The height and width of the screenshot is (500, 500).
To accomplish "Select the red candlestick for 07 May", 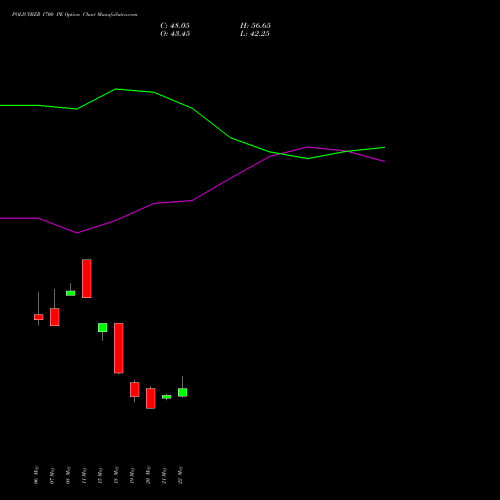I will click(55, 317).
